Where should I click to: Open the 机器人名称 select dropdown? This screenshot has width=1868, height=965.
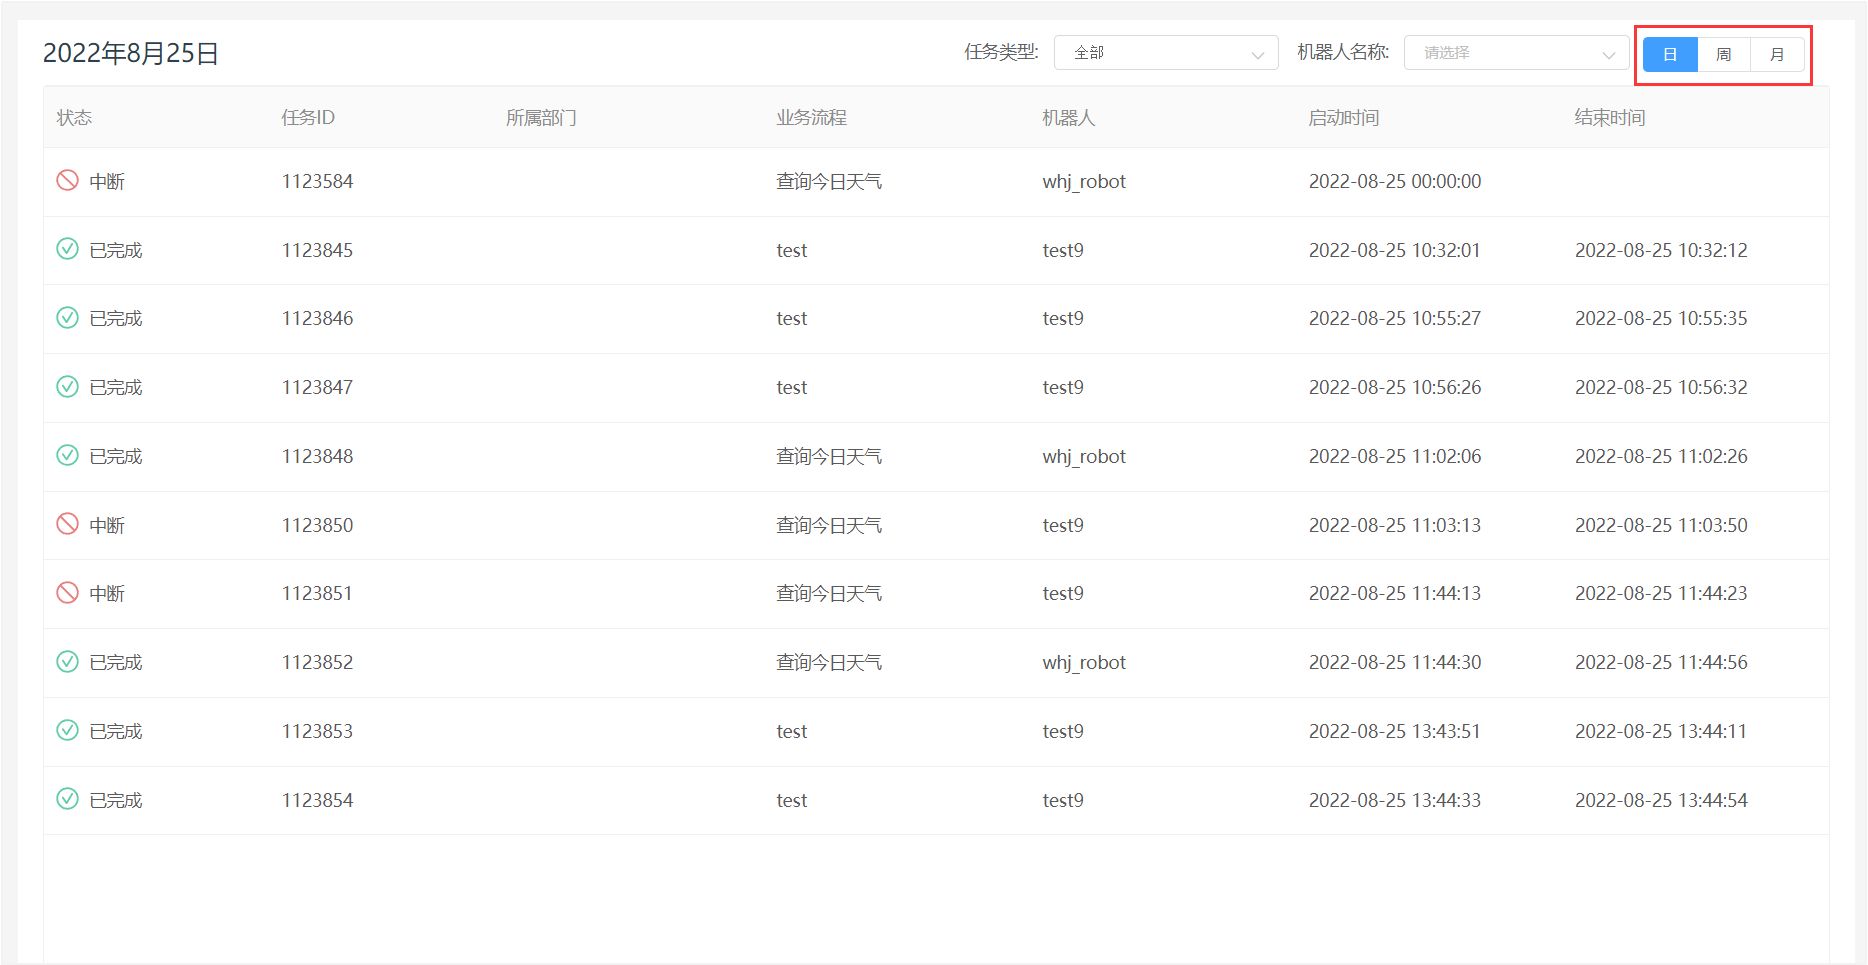(1515, 53)
